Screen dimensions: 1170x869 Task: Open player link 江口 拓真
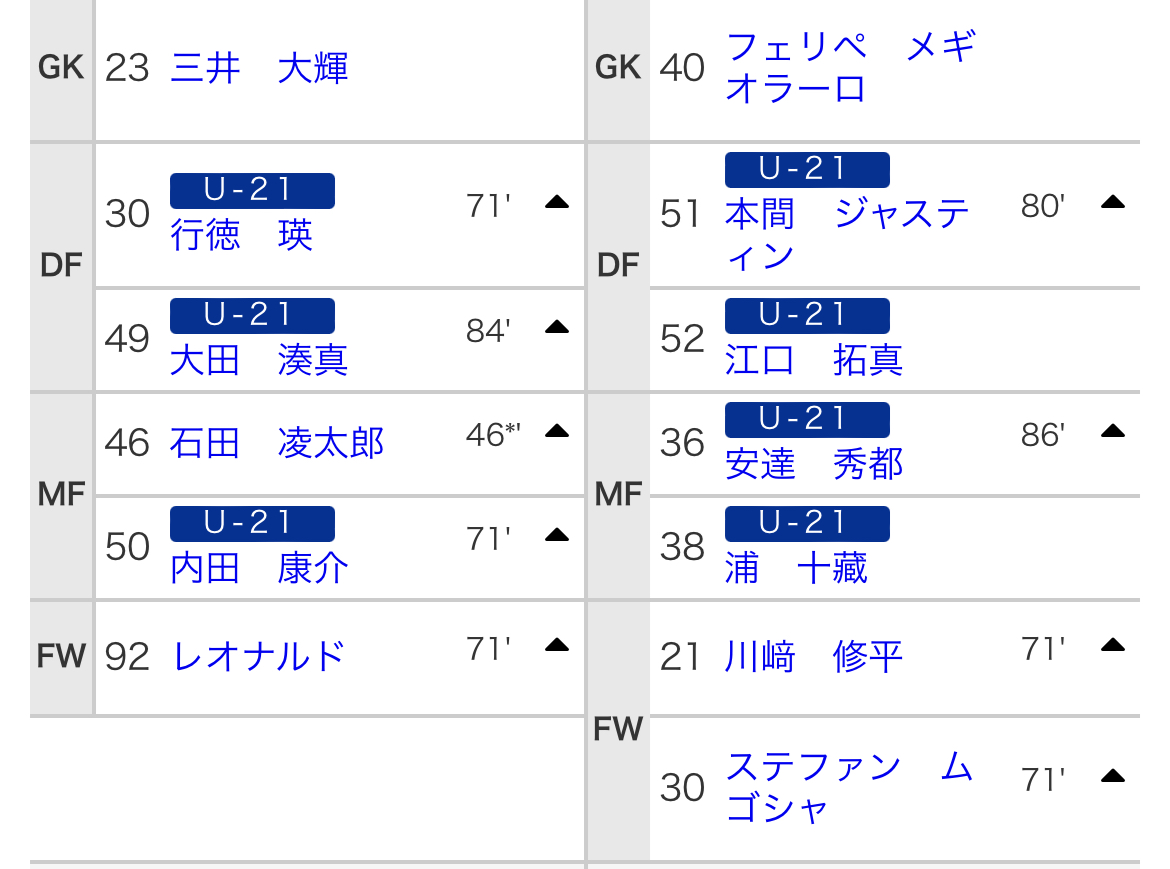814,360
